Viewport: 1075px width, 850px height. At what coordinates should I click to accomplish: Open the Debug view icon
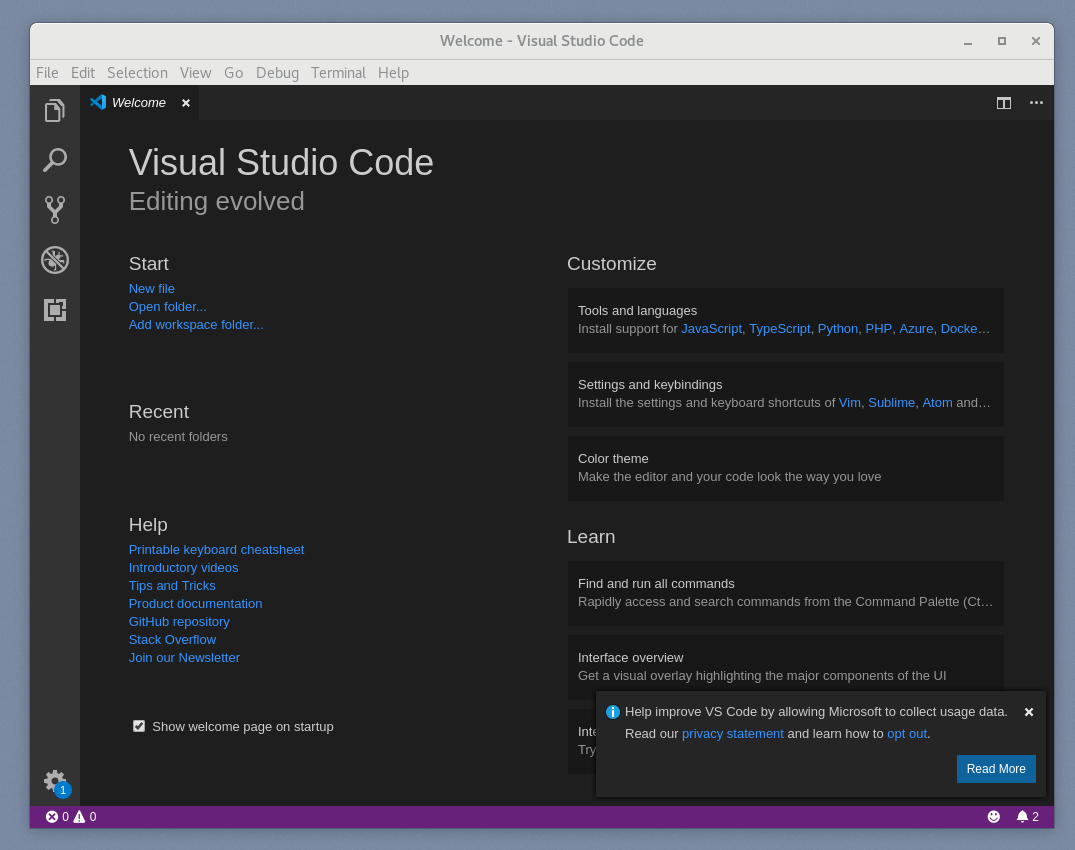(55, 260)
